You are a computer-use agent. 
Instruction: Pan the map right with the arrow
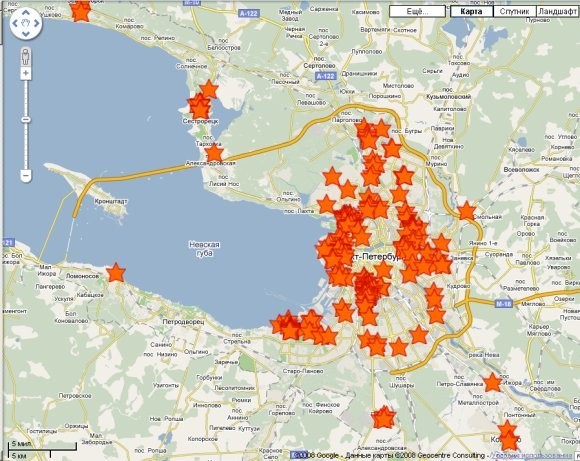(36, 23)
